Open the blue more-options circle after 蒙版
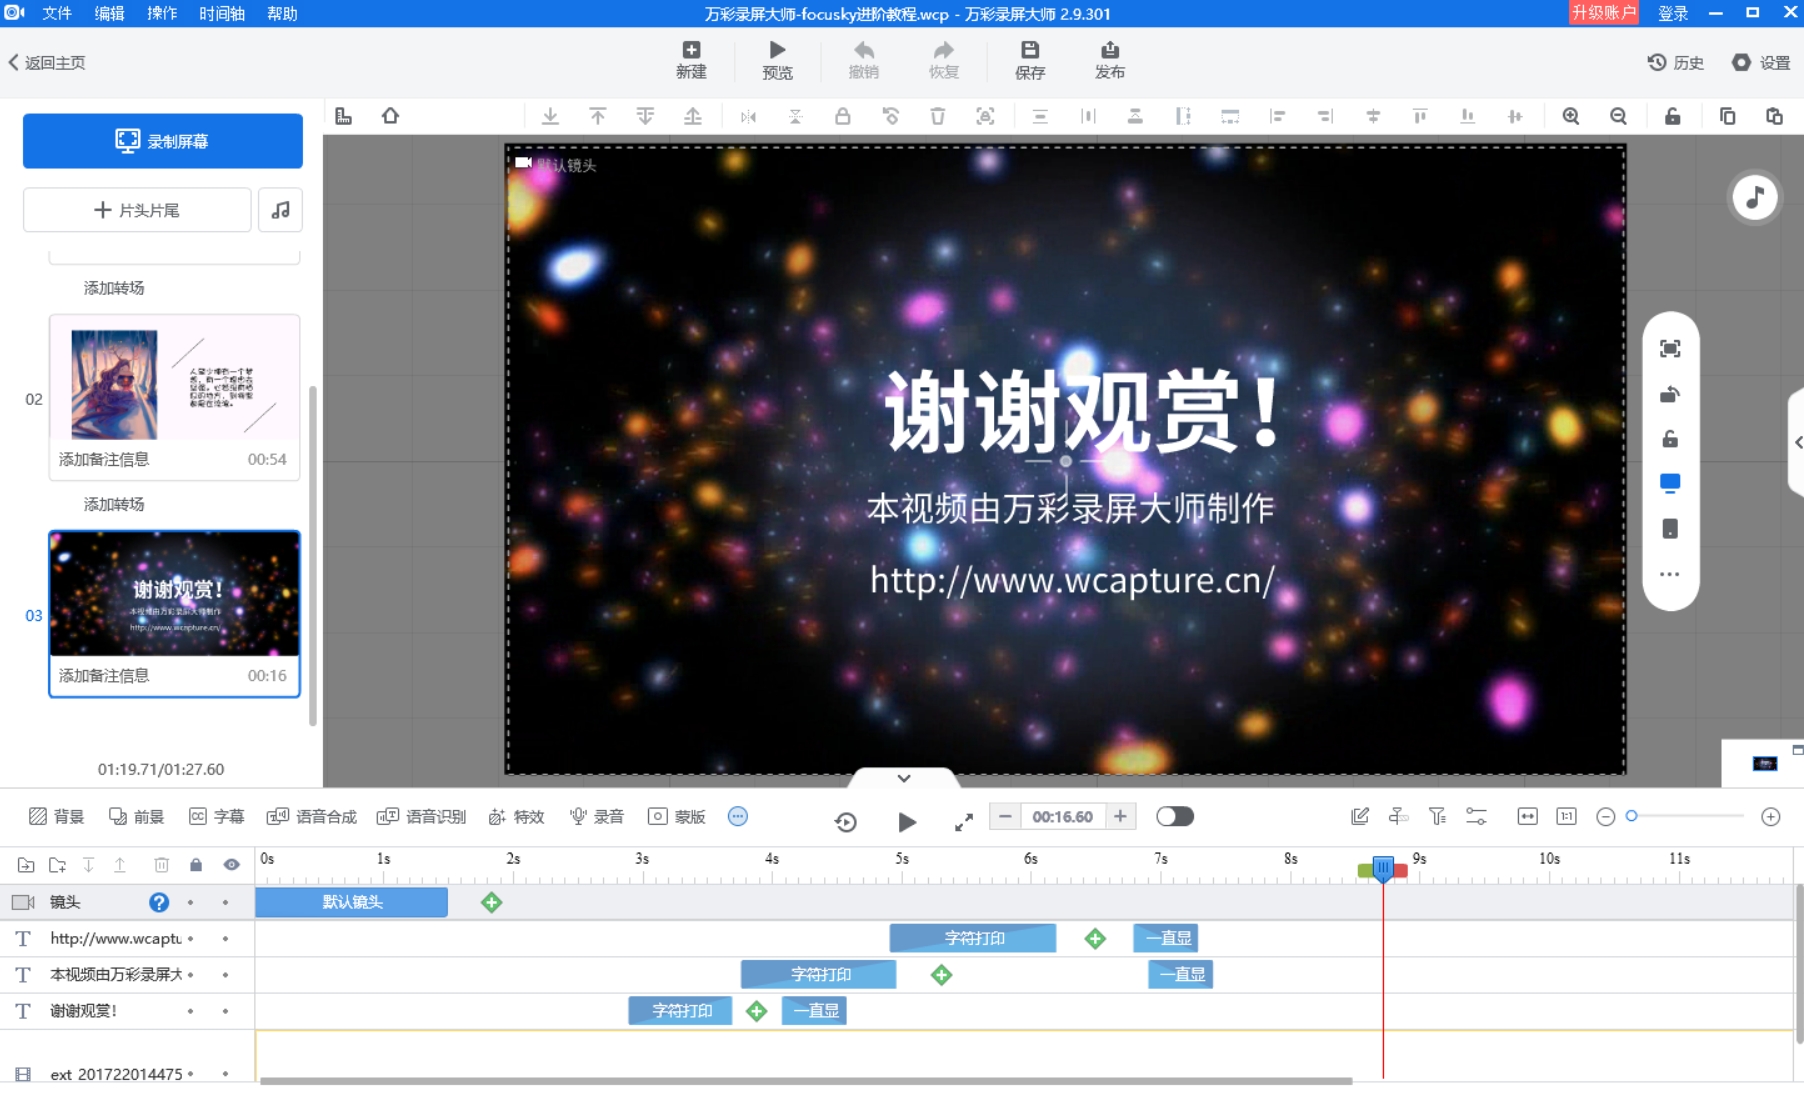1804x1094 pixels. click(738, 816)
